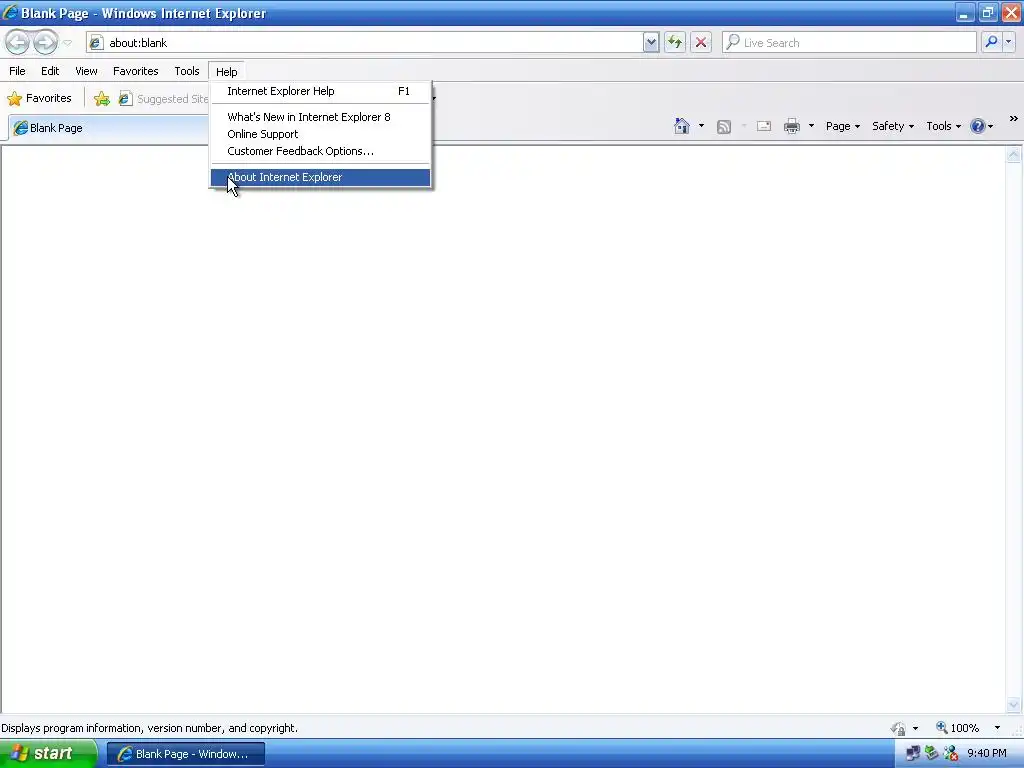Choose Customer Feedback Options entry
The image size is (1024, 768).
[x=320, y=151]
